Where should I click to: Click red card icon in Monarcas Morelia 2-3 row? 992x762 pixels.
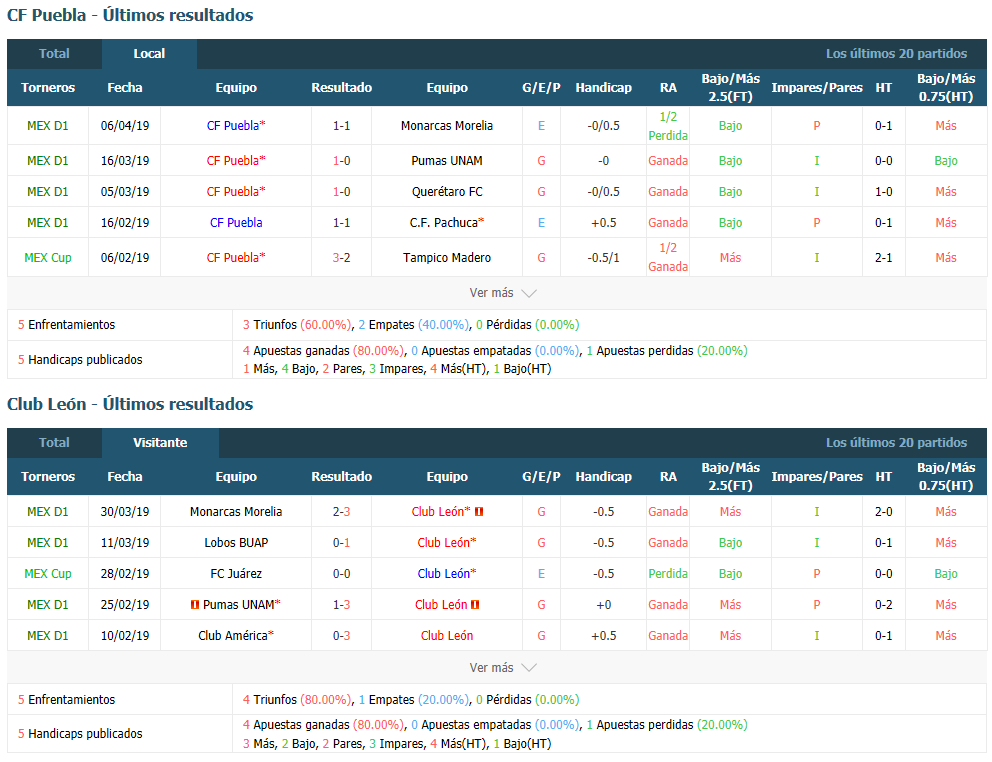click(x=479, y=512)
